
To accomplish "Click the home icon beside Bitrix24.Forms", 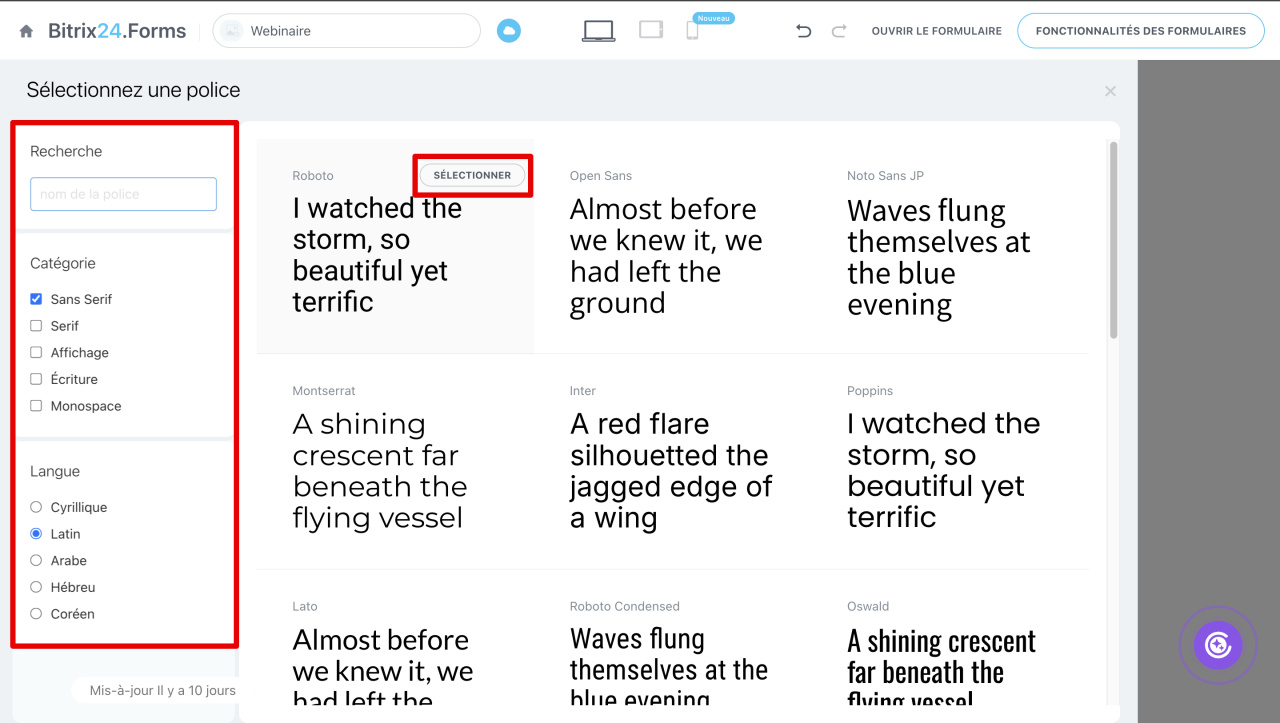I will [27, 31].
